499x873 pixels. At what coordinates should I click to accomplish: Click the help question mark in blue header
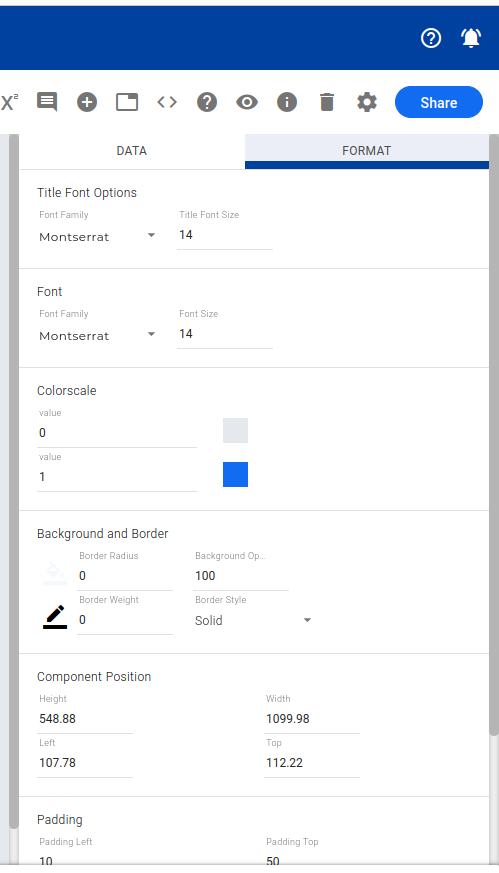pos(431,38)
